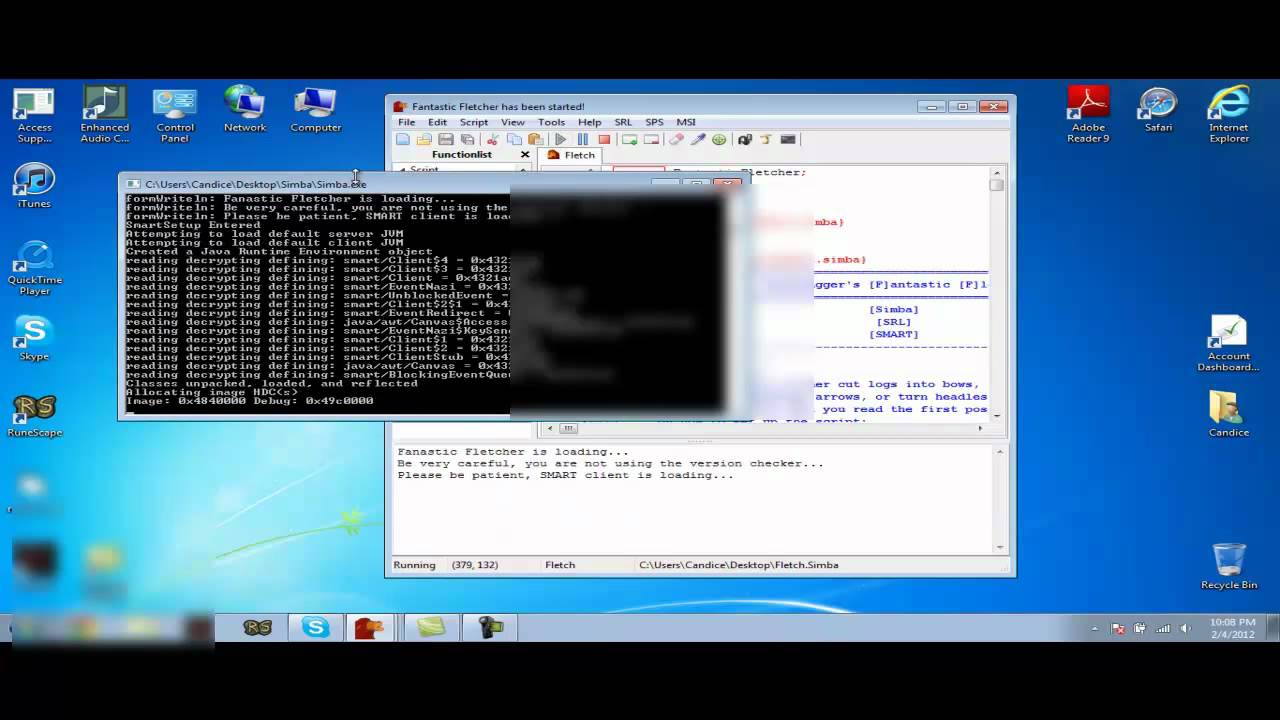Open the Recycle Bin
Image resolution: width=1280 pixels, height=720 pixels.
click(x=1229, y=567)
